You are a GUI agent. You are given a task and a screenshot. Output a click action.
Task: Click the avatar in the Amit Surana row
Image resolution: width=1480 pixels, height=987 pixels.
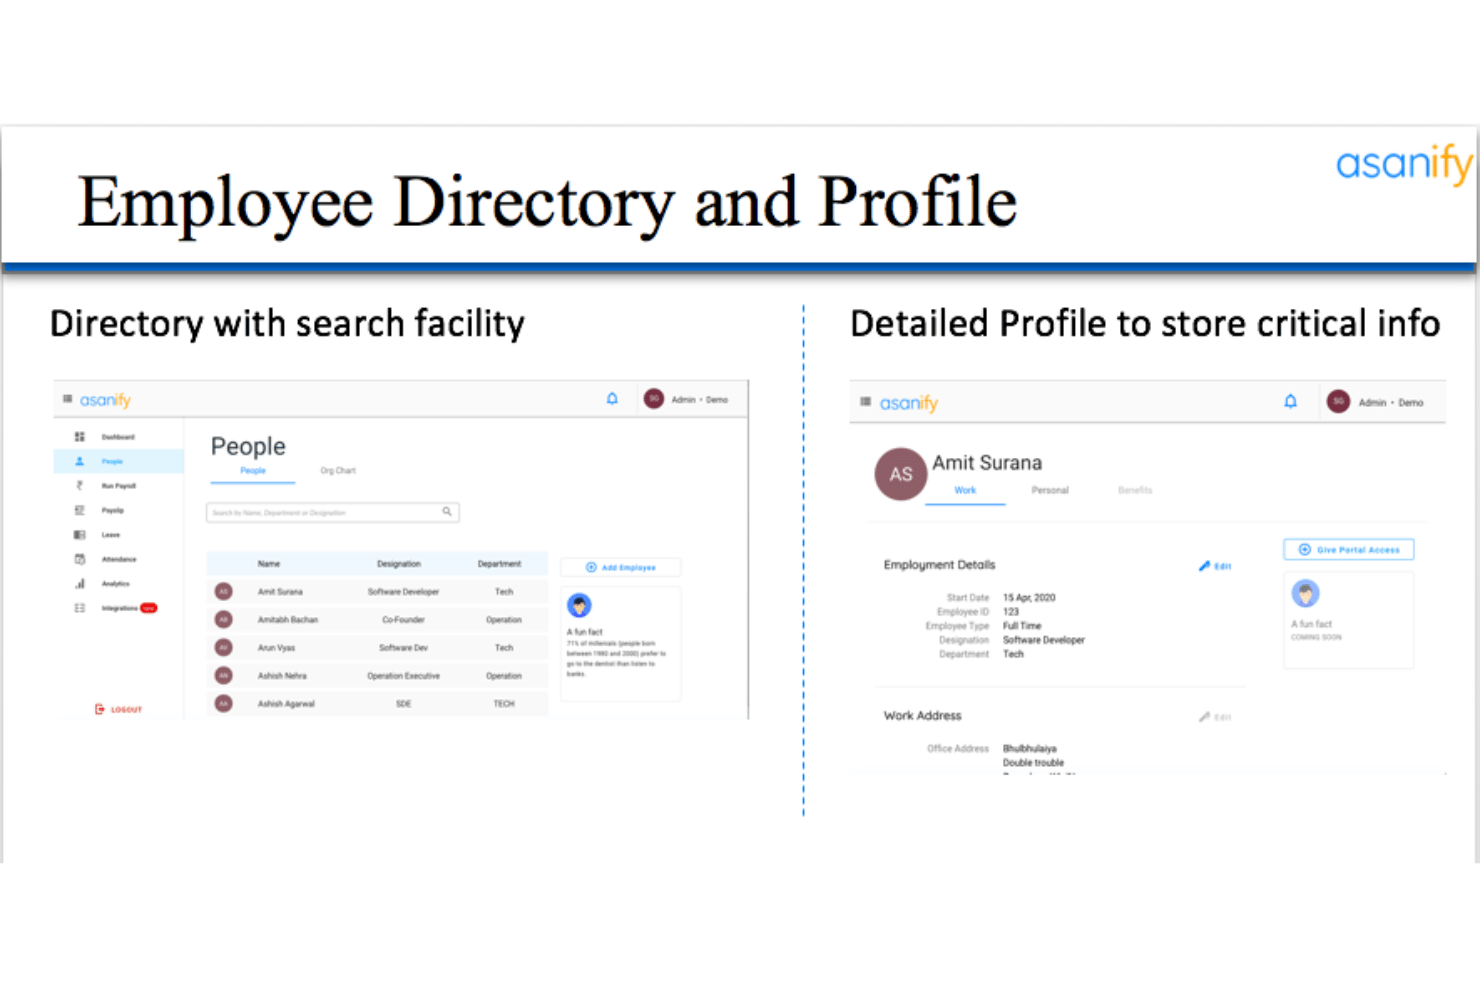[x=224, y=591]
